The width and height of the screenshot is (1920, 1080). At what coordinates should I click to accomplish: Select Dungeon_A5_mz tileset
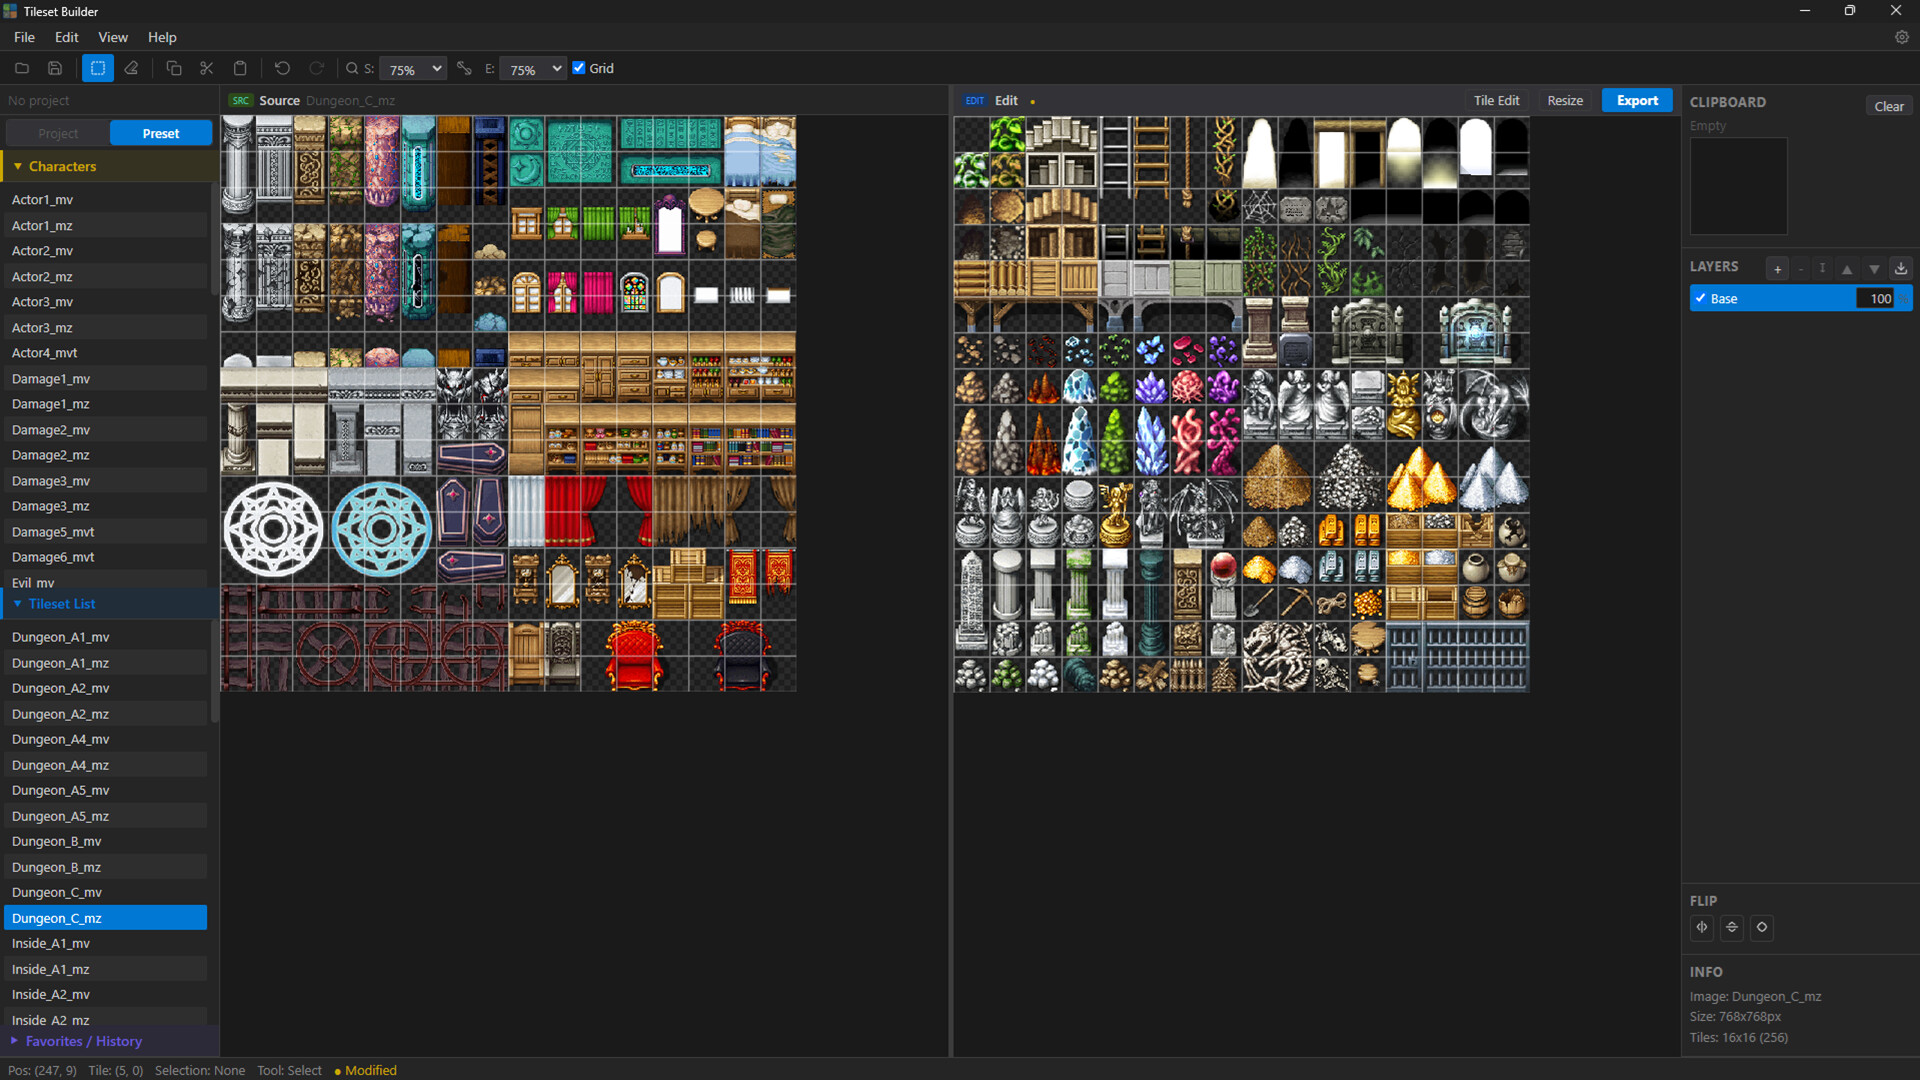(x=105, y=816)
